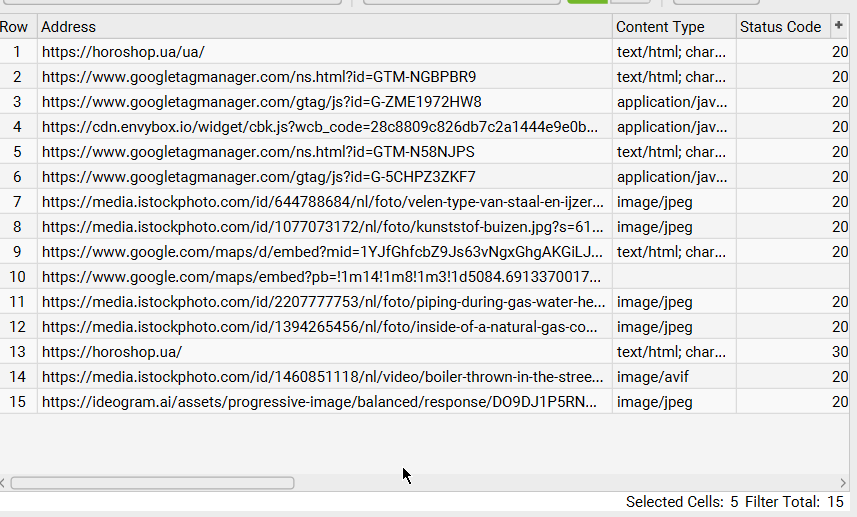Click the horizontal scrollbar's left arrow
Screen dimensions: 857x517
(4, 483)
